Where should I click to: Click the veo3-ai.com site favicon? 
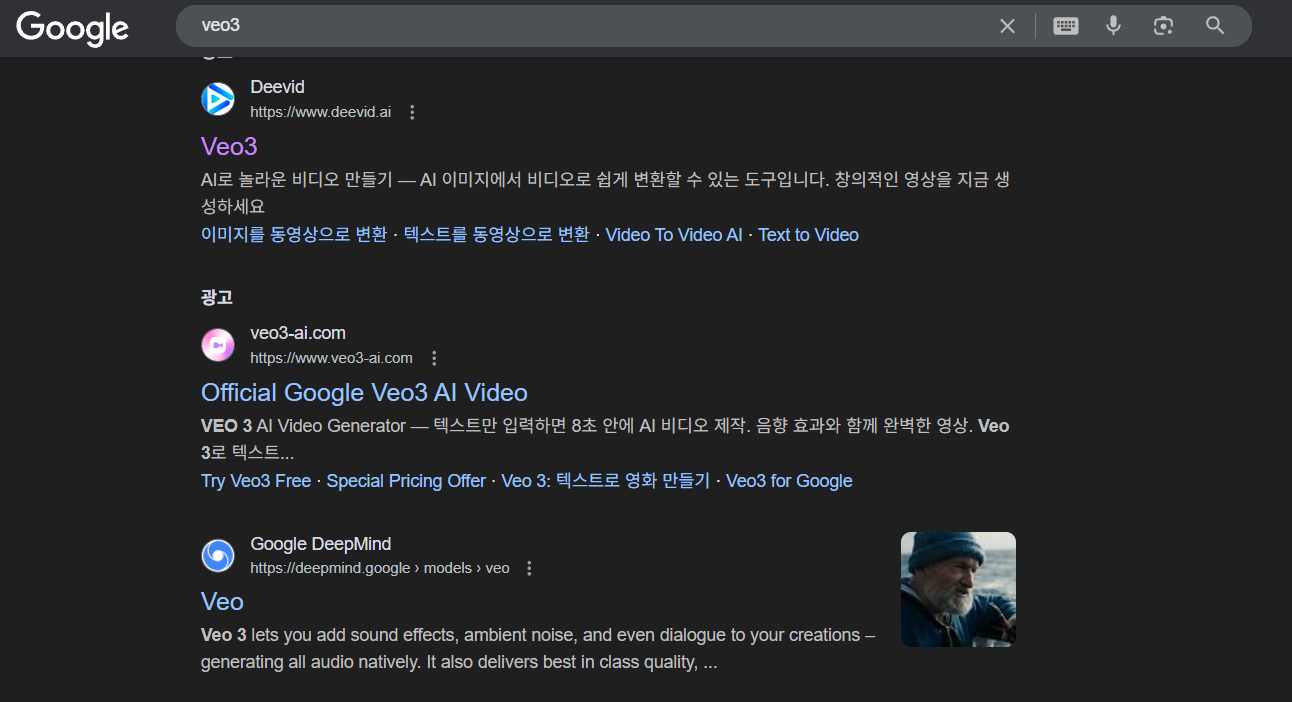pos(218,345)
